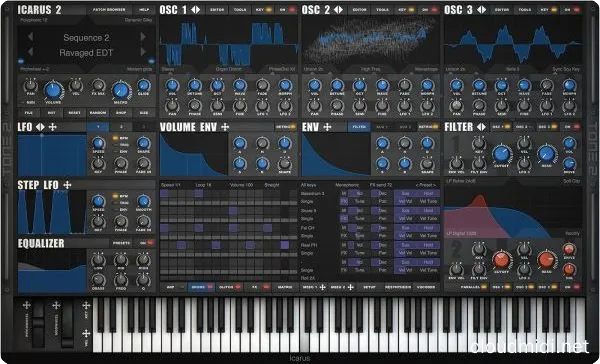The height and width of the screenshot is (364, 600).
Task: Click the FILTER left-right arrows icon
Action: (x=481, y=127)
